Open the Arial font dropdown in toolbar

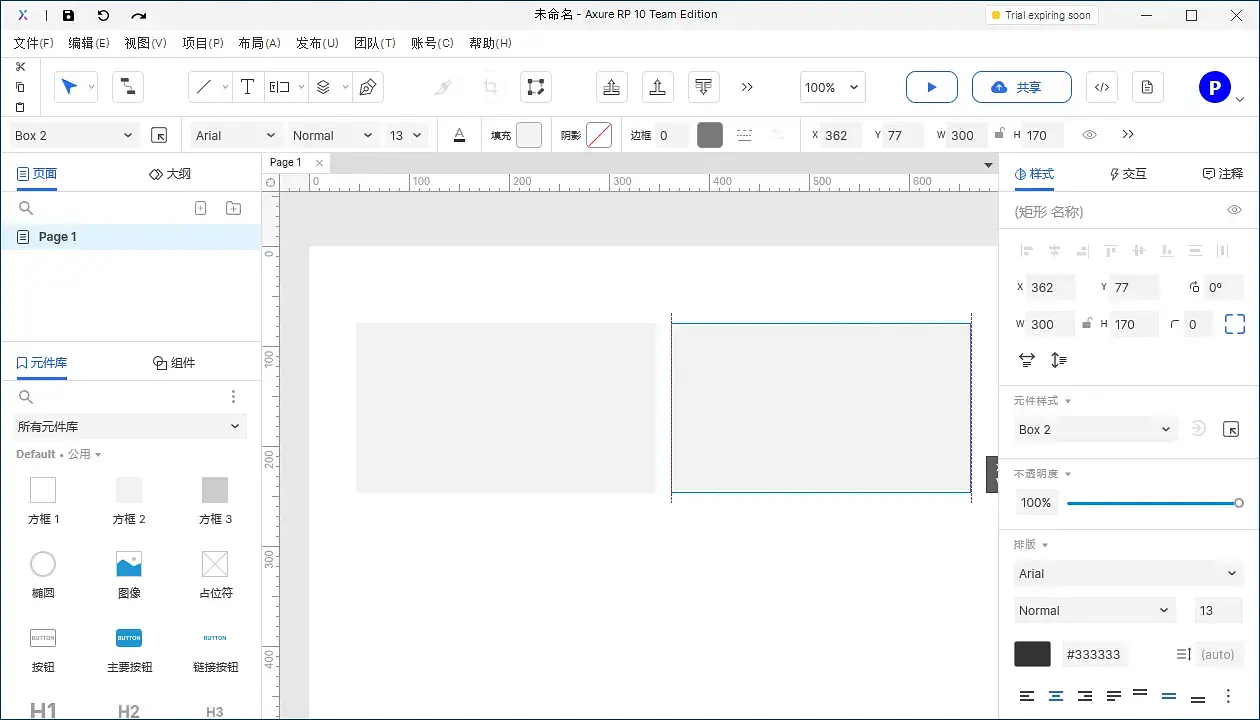pyautogui.click(x=236, y=135)
